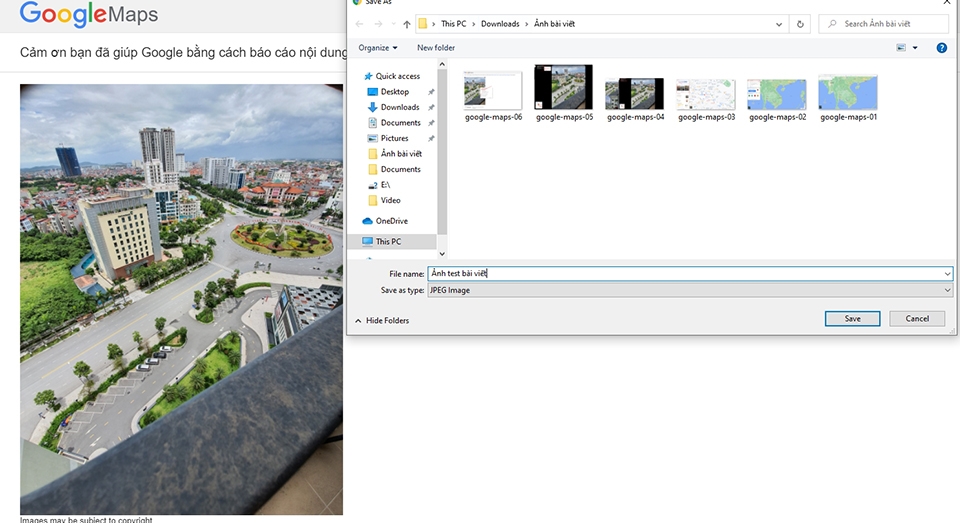960x523 pixels.
Task: Refresh the folder with the reload icon
Action: 800,24
